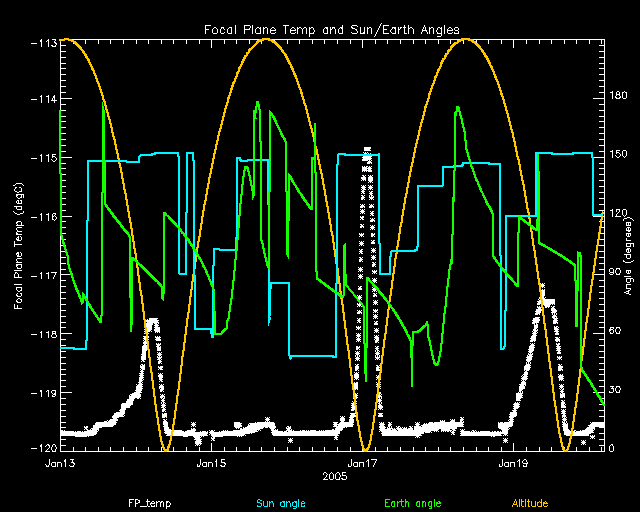Click the 180 degree angle tick label

point(617,97)
